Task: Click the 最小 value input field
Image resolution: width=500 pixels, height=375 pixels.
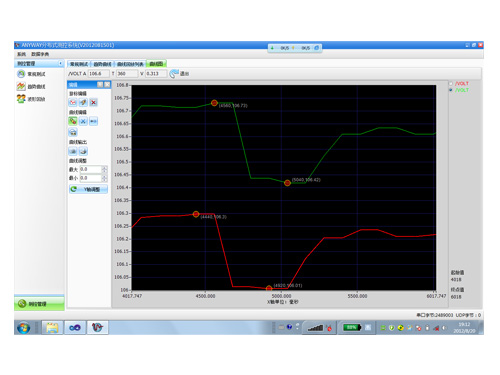Action: 90,178
